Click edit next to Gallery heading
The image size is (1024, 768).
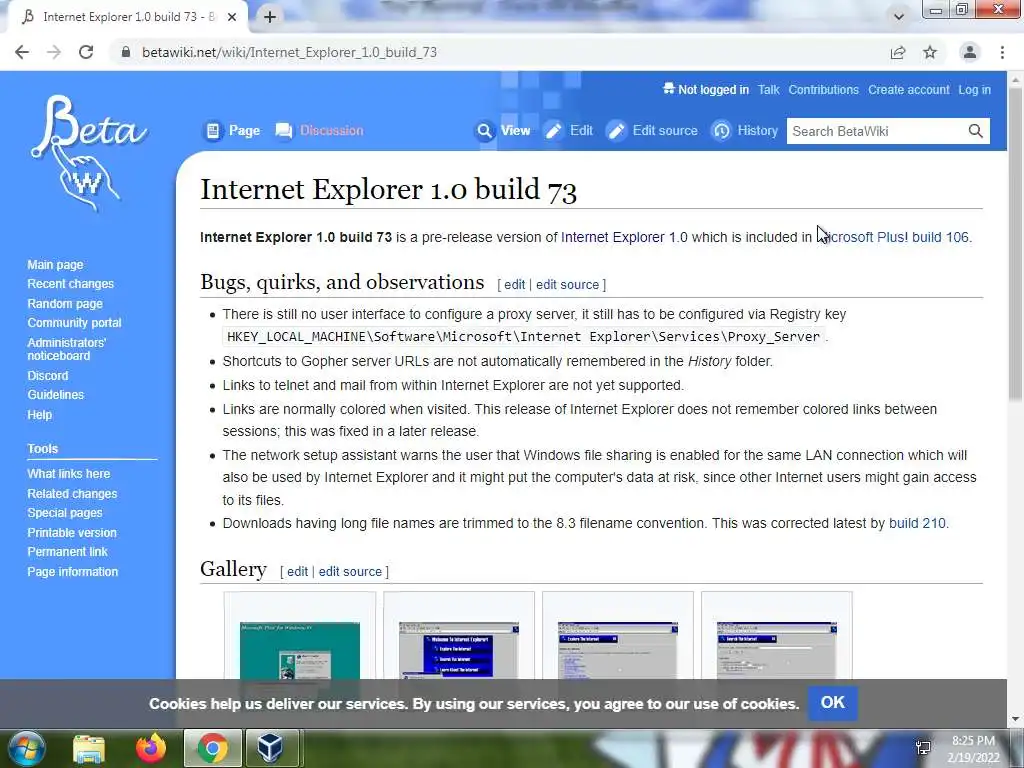297,571
